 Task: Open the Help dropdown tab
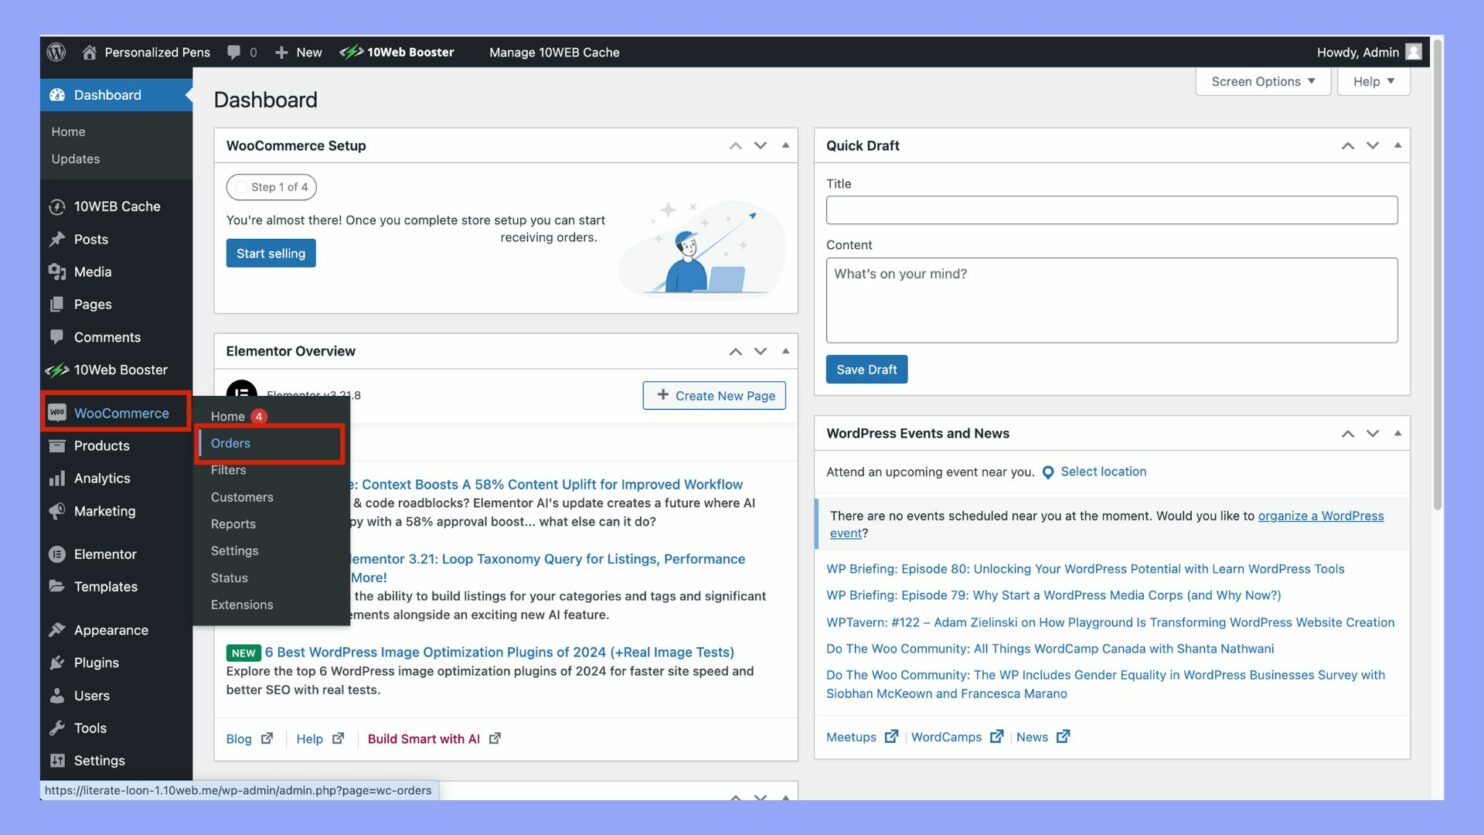pyautogui.click(x=1373, y=82)
